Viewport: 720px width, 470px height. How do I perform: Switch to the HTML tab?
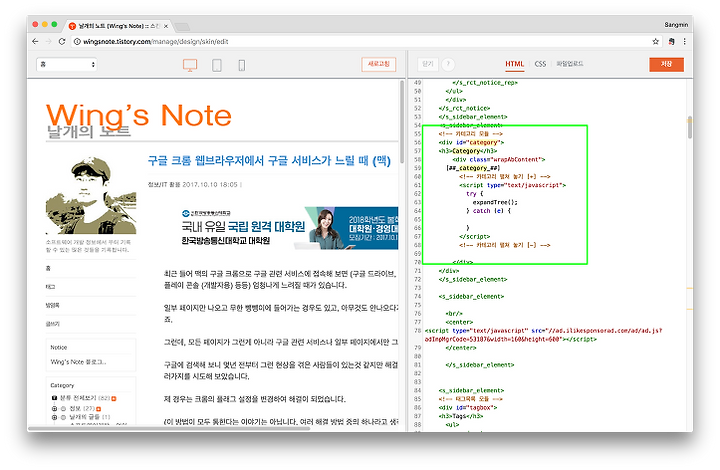(514, 64)
